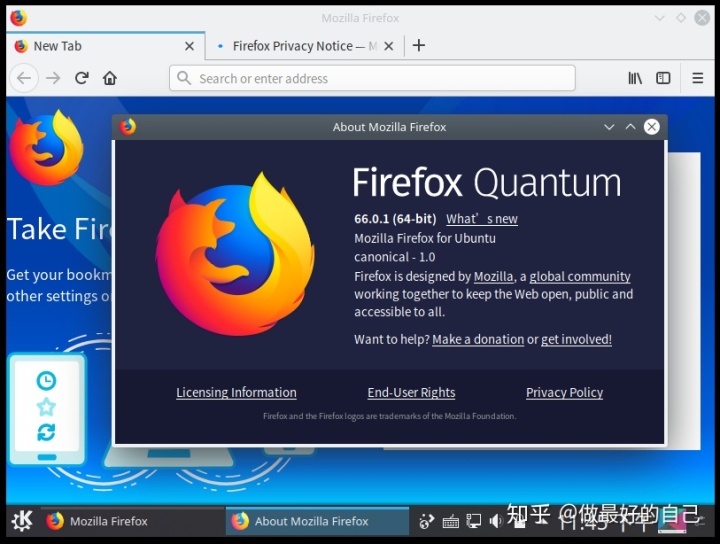The image size is (720, 544).
Task: Open the global community link
Action: pyautogui.click(x=580, y=276)
